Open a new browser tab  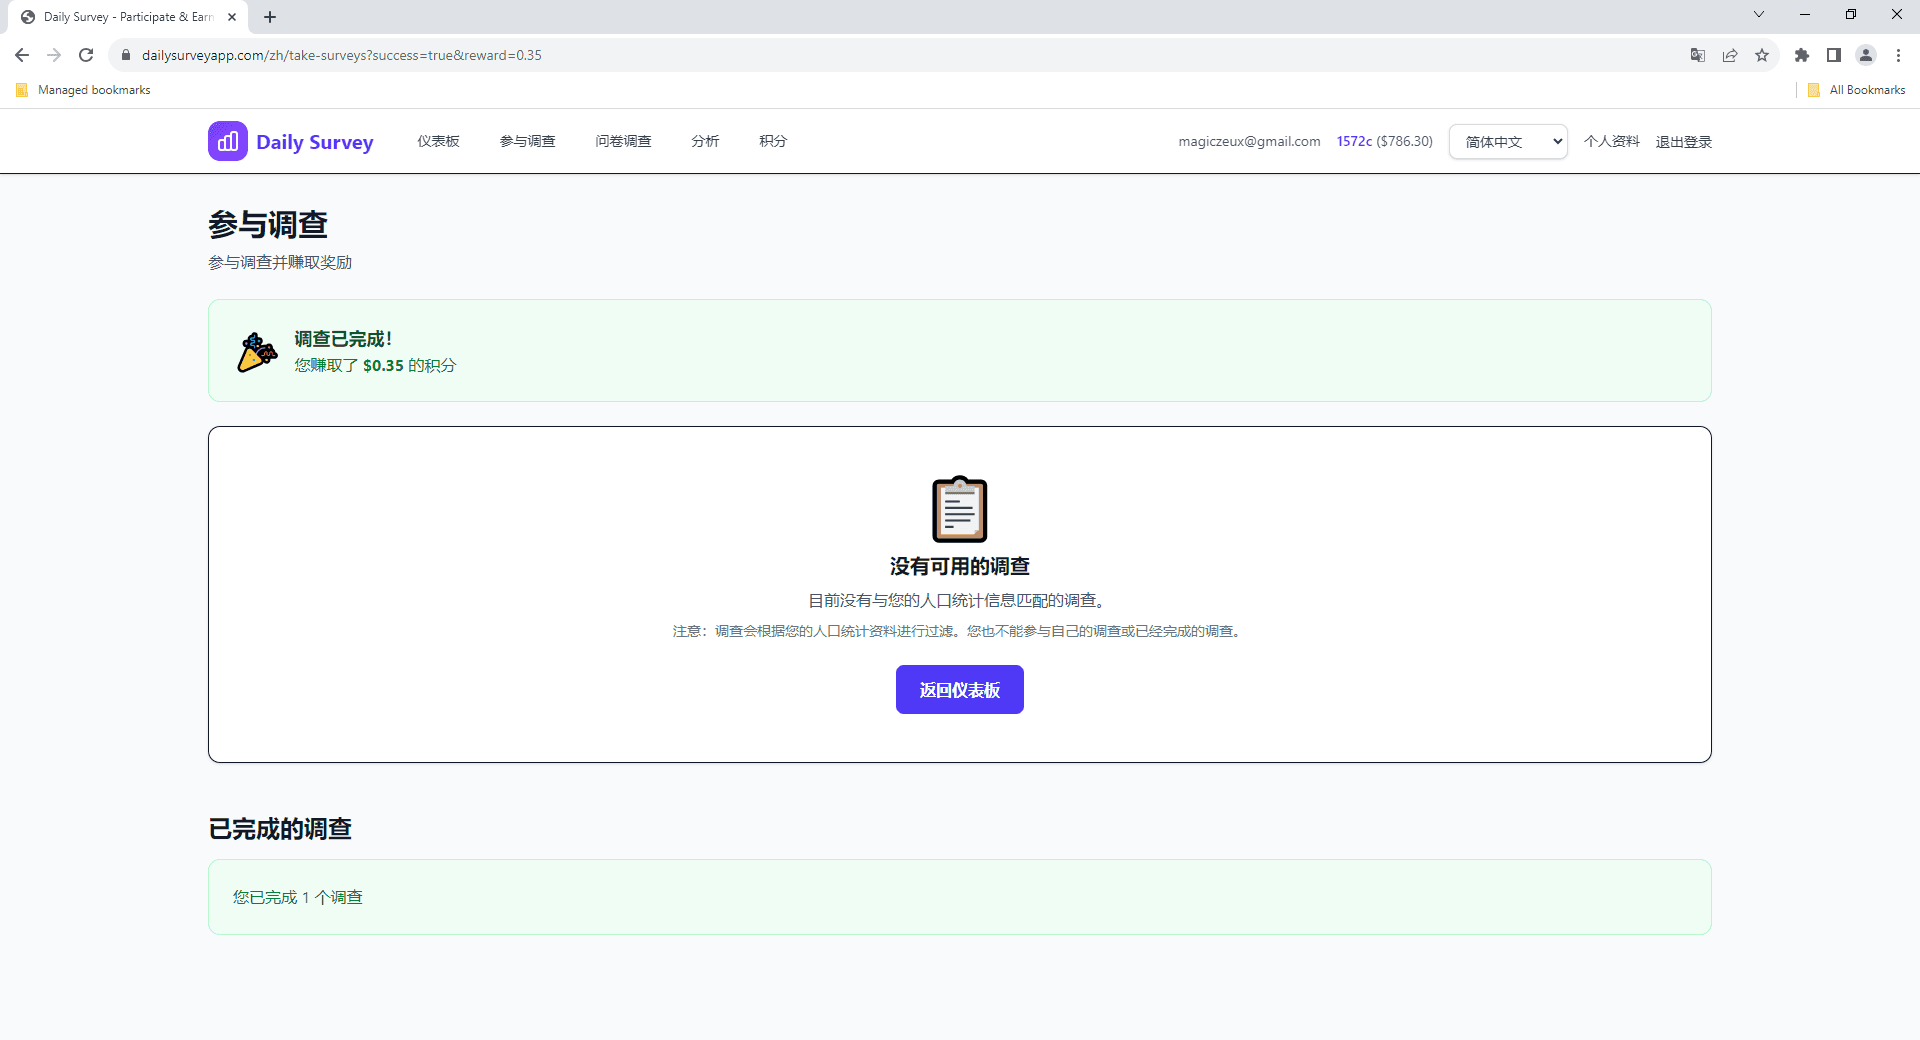pos(270,17)
